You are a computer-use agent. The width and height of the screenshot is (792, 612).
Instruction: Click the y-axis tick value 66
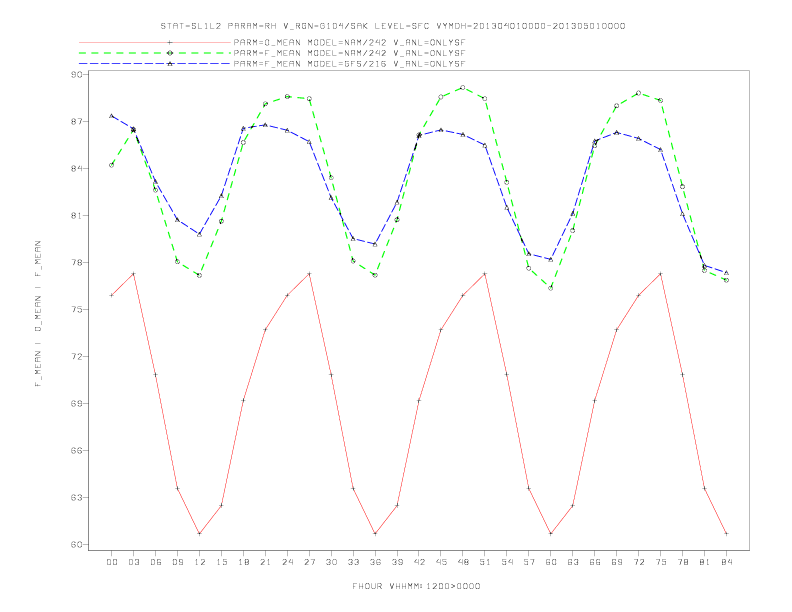(x=77, y=450)
